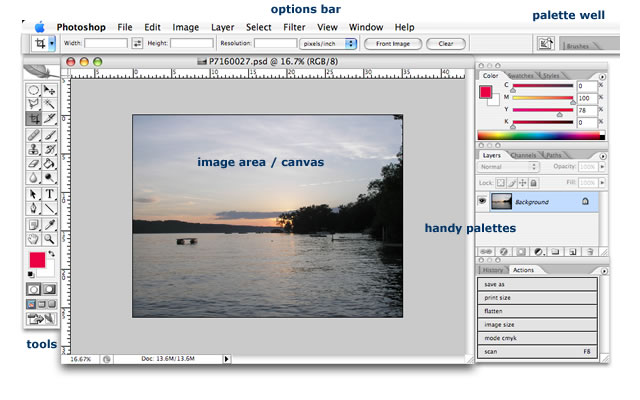Viewport: 640px width, 400px height.
Task: Open the Normal blend mode dropdown
Action: [x=508, y=167]
